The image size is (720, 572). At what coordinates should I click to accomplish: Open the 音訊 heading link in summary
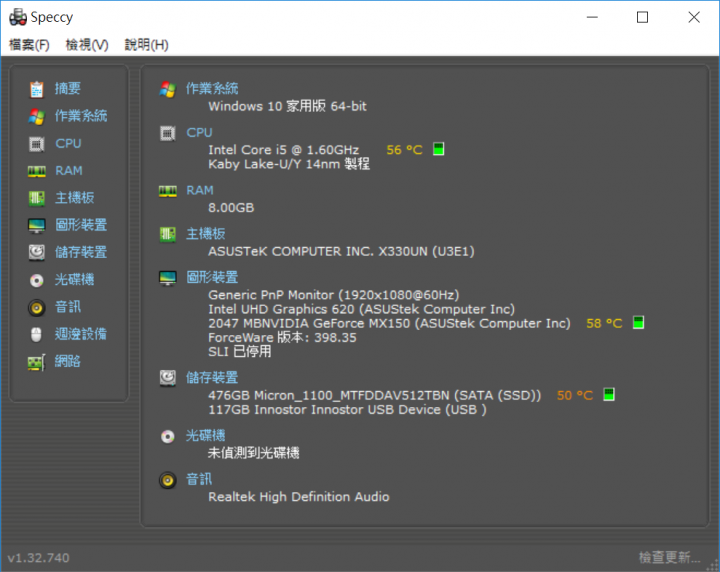[x=199, y=479]
